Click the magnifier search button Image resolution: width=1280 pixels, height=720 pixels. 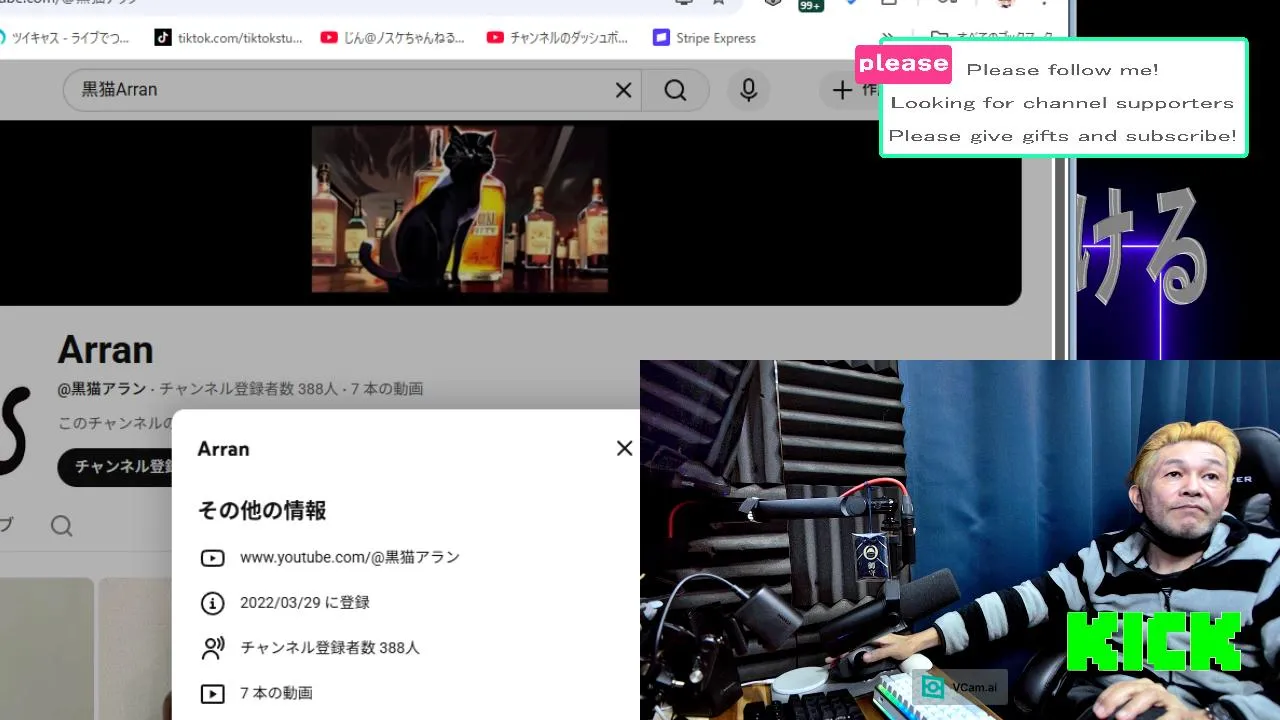point(675,90)
